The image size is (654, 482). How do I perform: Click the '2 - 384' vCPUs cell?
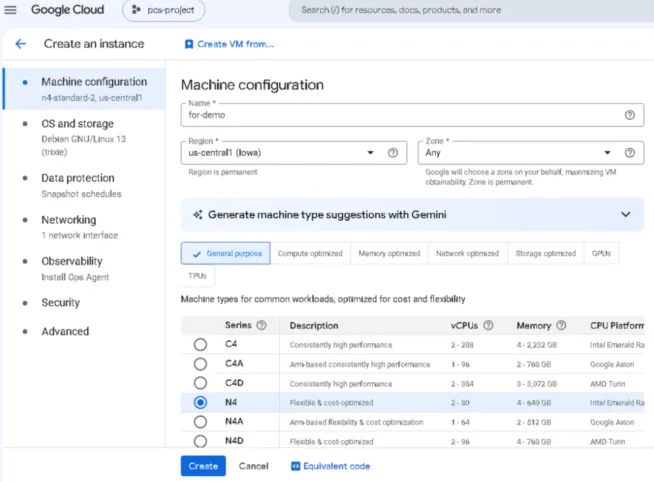pyautogui.click(x=462, y=384)
